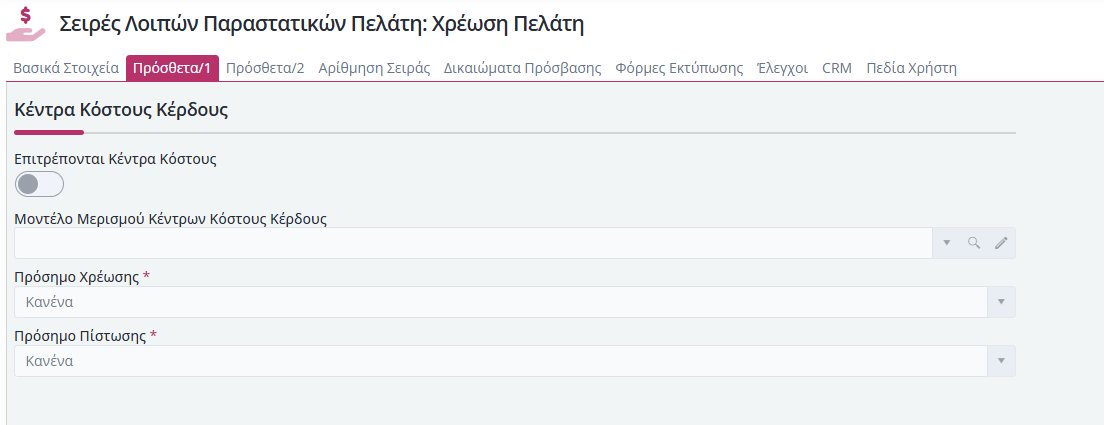Open the Πρόσθετα/2 tab
Viewport: 1104px width, 425px height.
click(265, 68)
